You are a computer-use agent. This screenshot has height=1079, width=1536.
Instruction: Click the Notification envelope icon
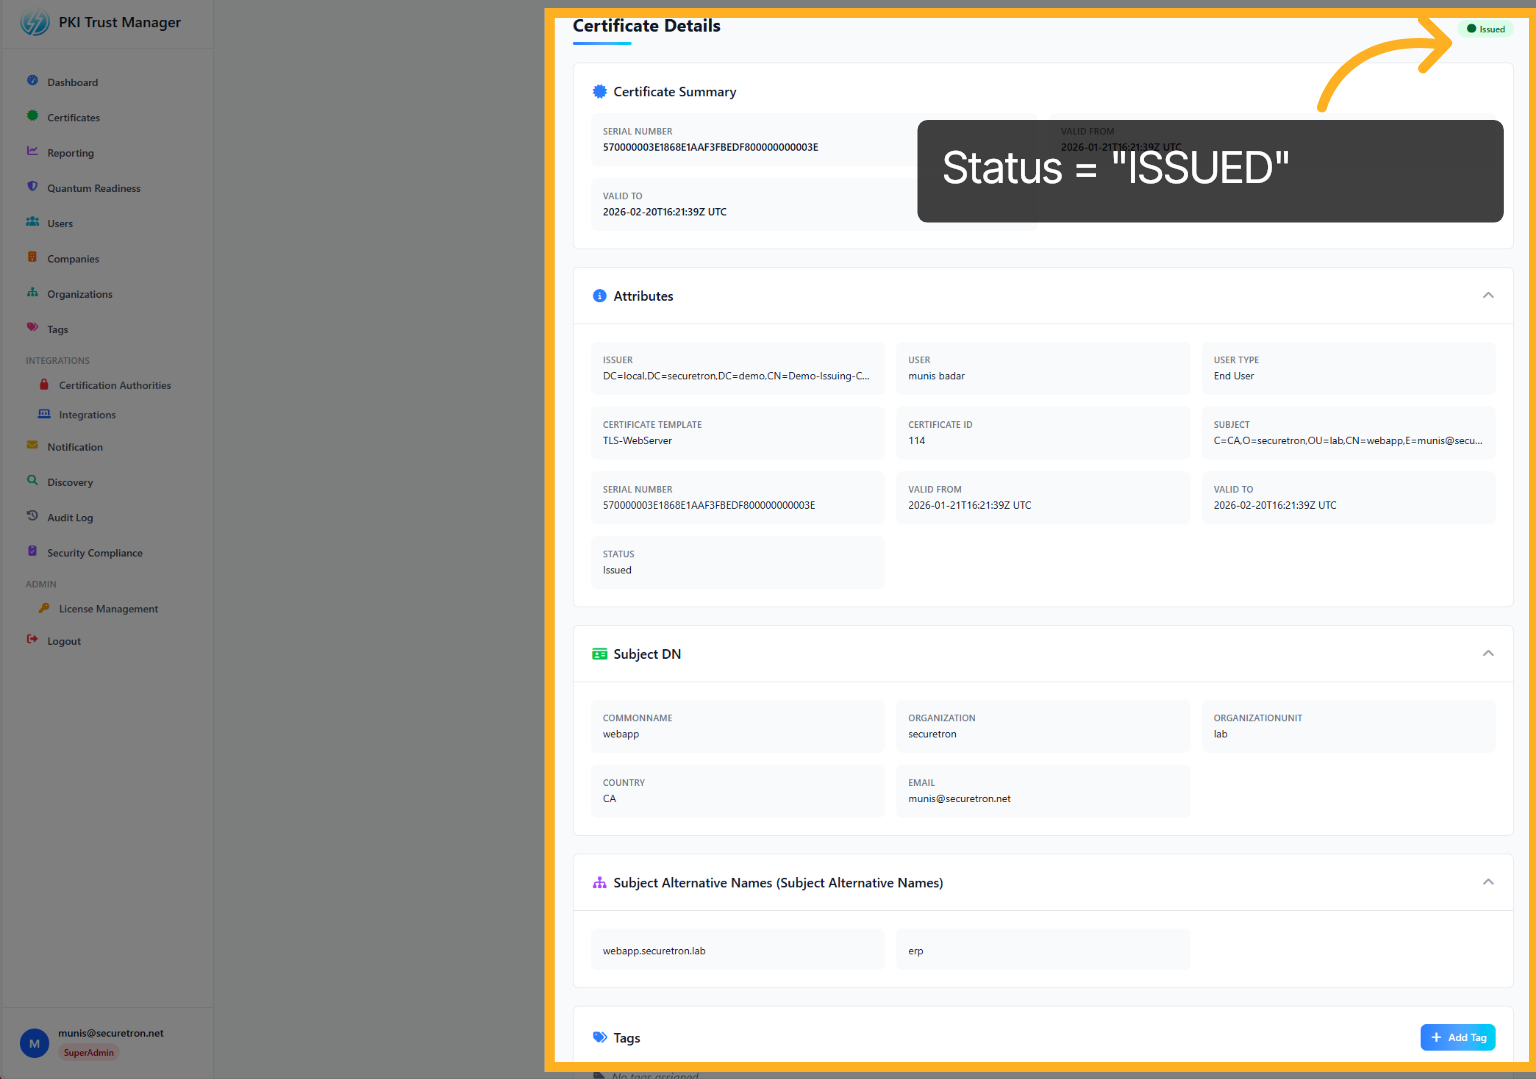point(32,446)
